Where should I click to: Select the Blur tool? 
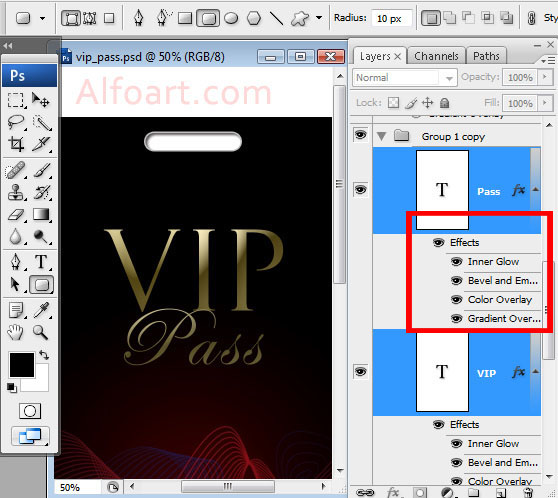16,236
